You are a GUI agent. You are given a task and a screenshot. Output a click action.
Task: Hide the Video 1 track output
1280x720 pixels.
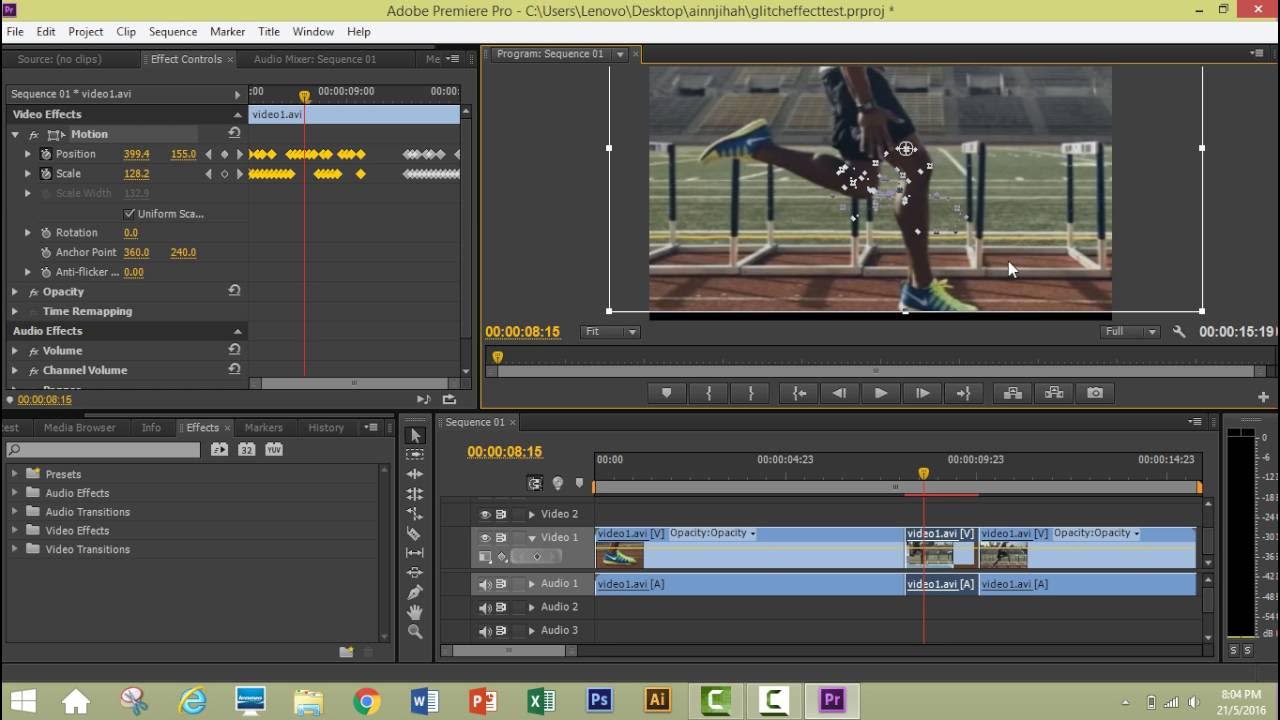485,538
